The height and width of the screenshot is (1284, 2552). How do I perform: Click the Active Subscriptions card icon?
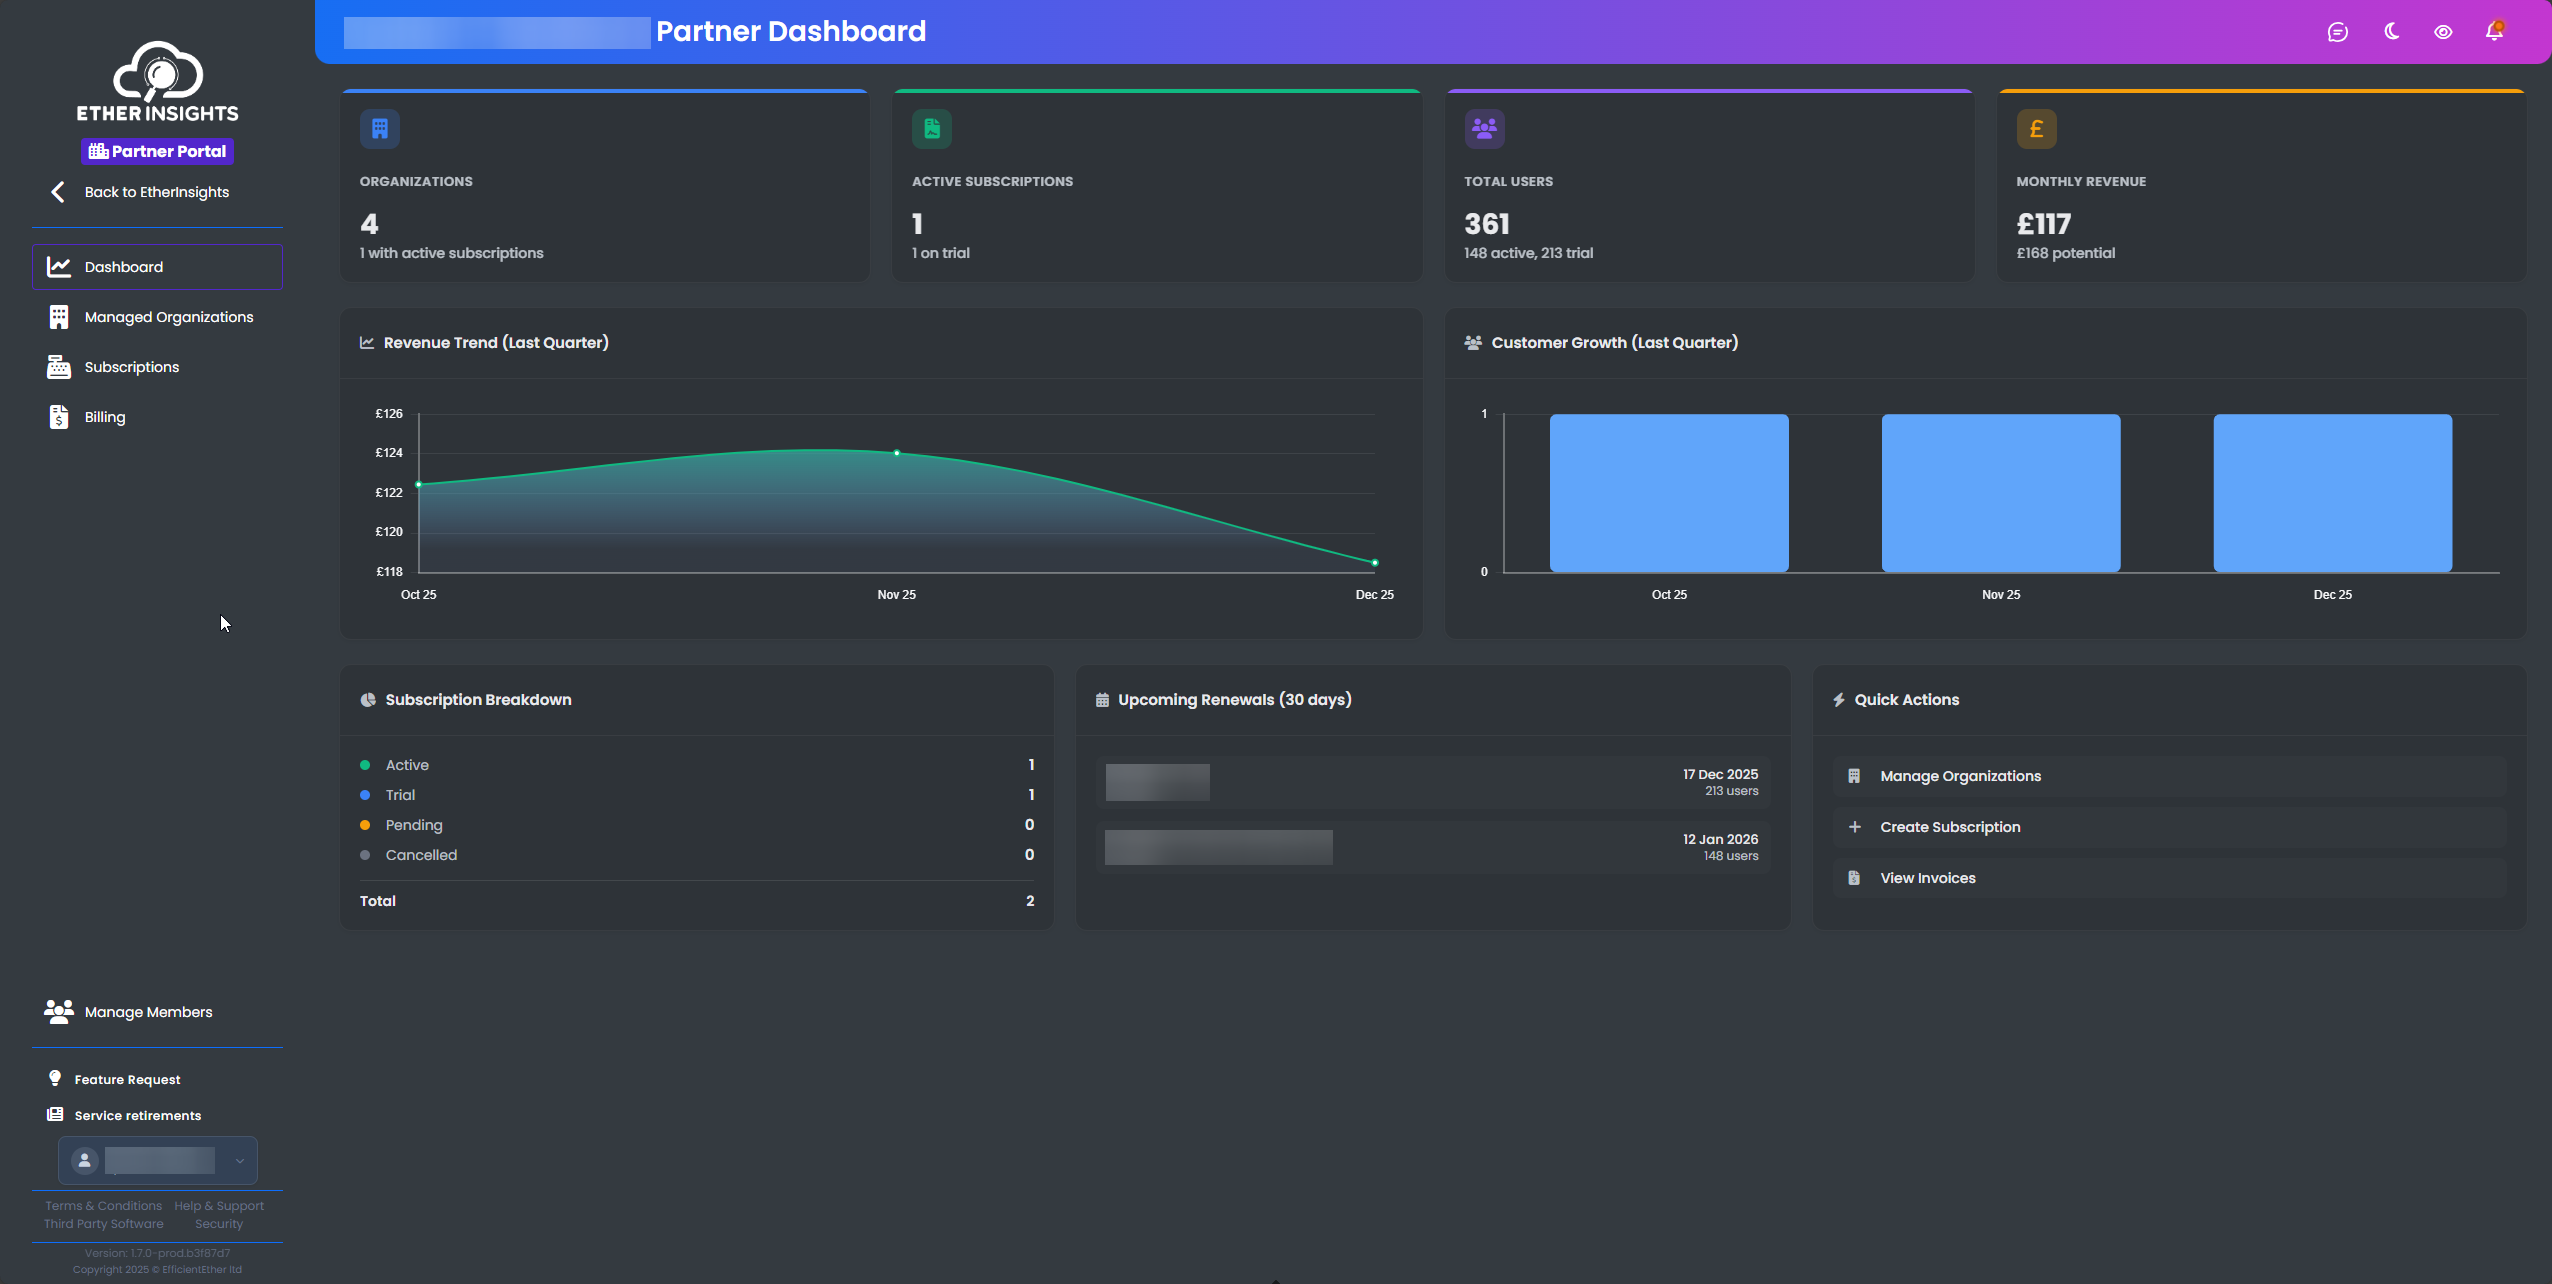(x=932, y=129)
